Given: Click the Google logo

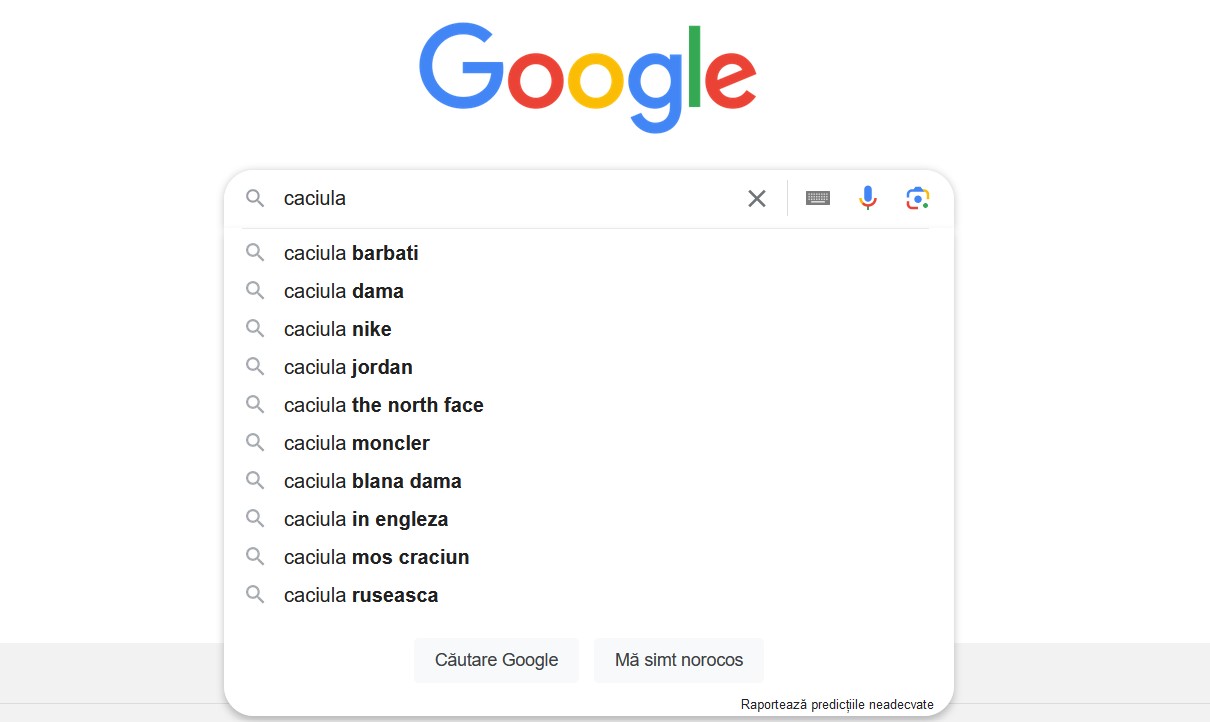Looking at the screenshot, I should tap(588, 78).
